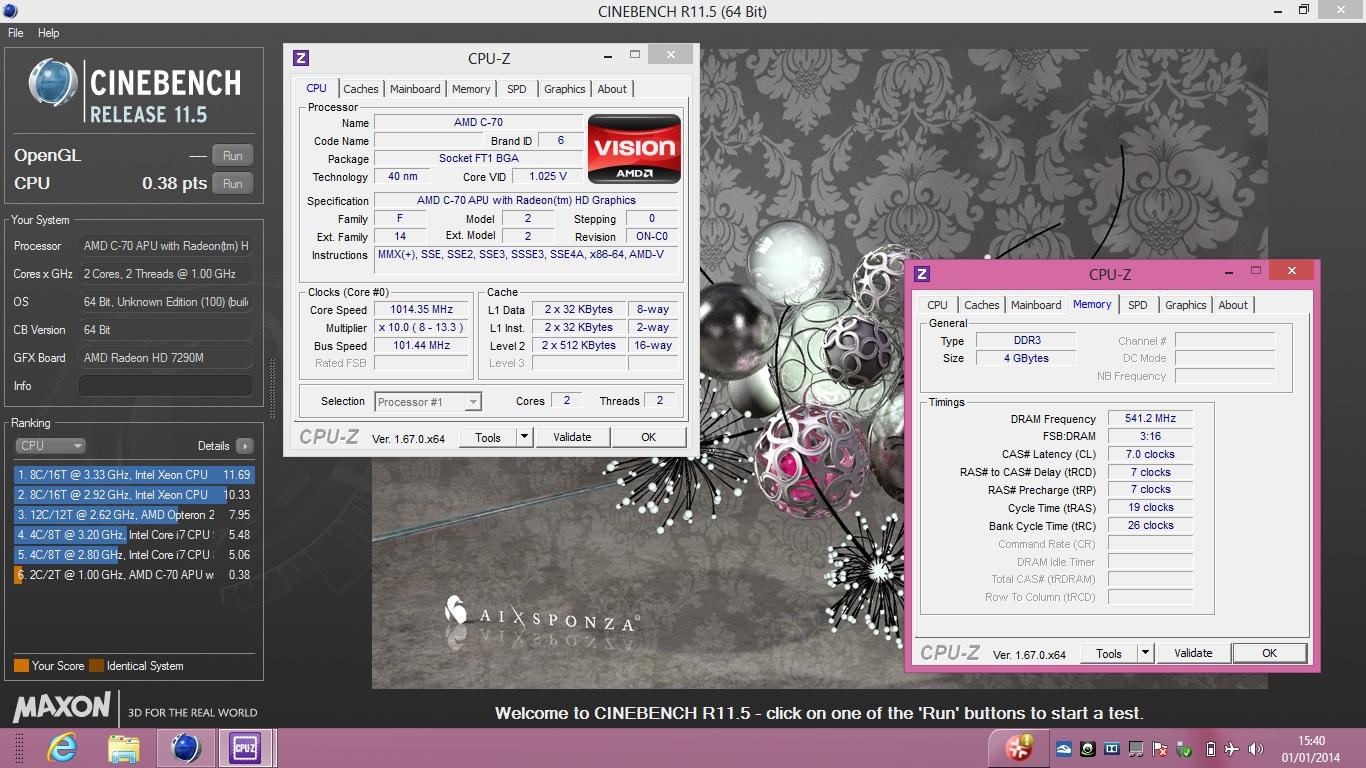Select ranking row '4C/8T @ 2.80 GHz, Intel Core i7'
The height and width of the screenshot is (768, 1366).
[x=134, y=555]
